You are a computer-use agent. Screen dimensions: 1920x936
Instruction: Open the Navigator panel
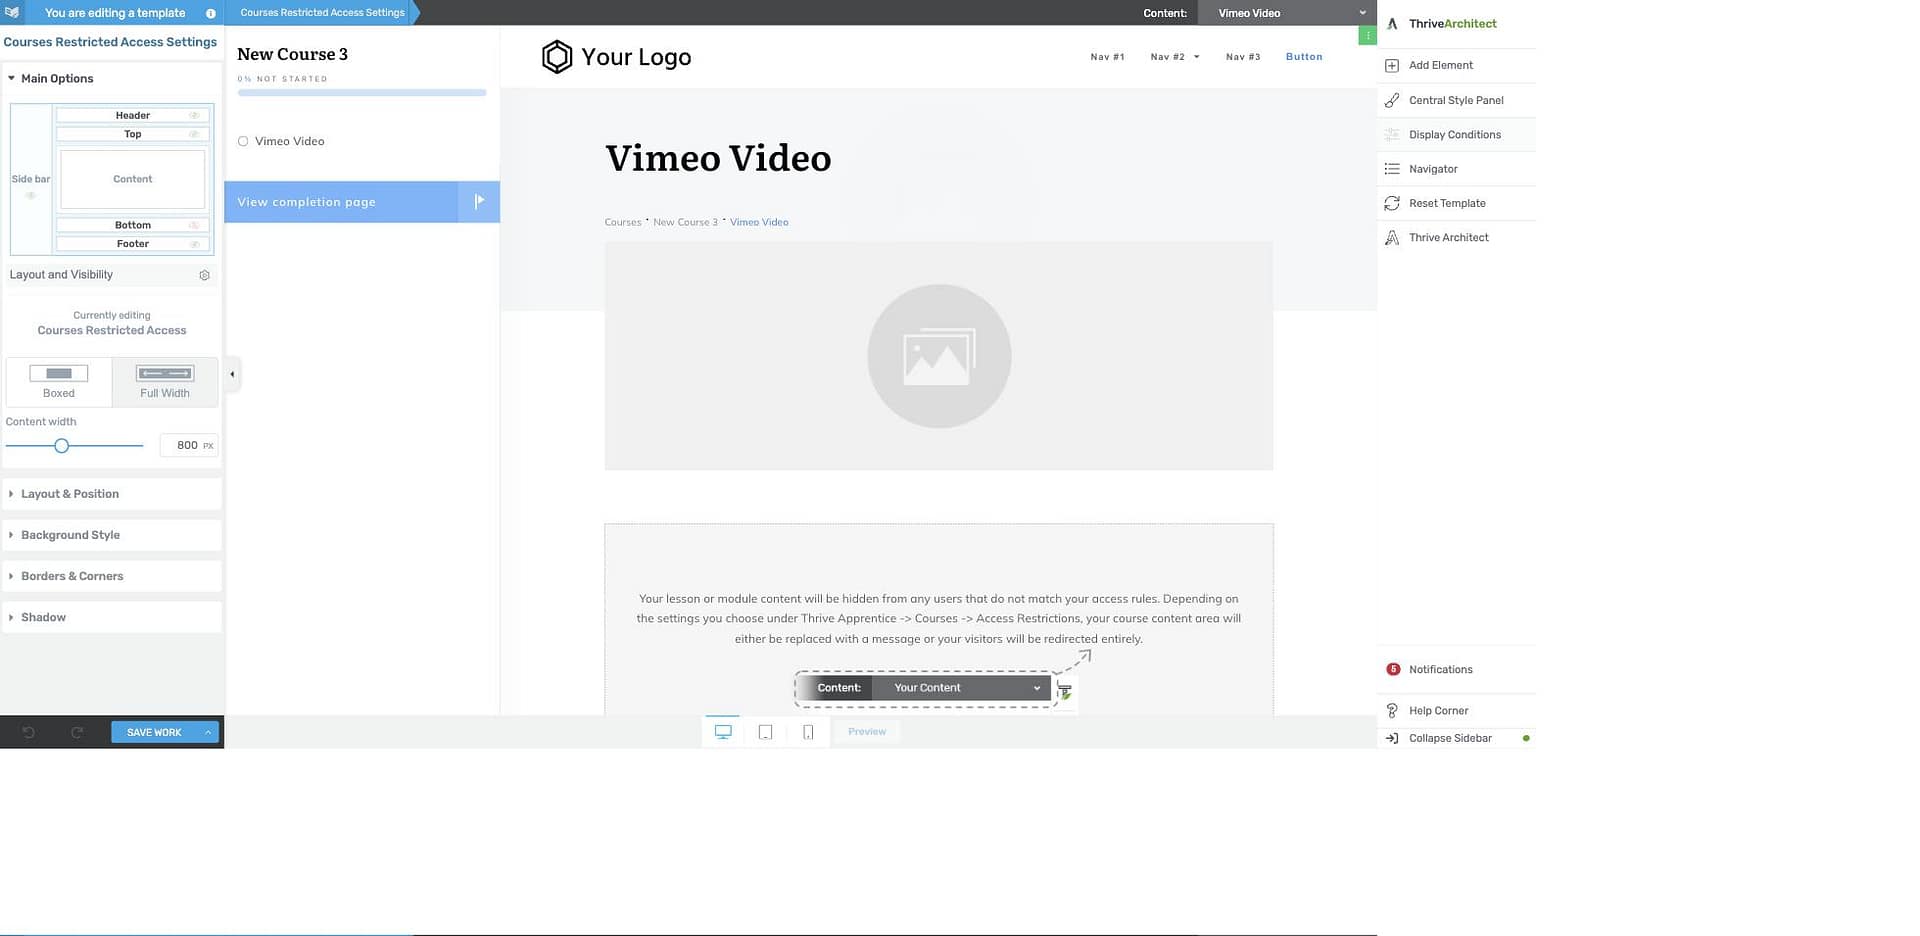1456,169
